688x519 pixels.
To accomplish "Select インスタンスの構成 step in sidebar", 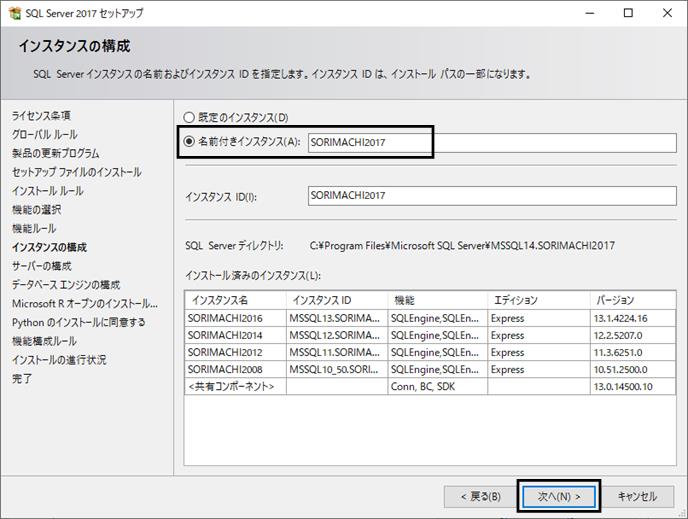I will tap(50, 247).
